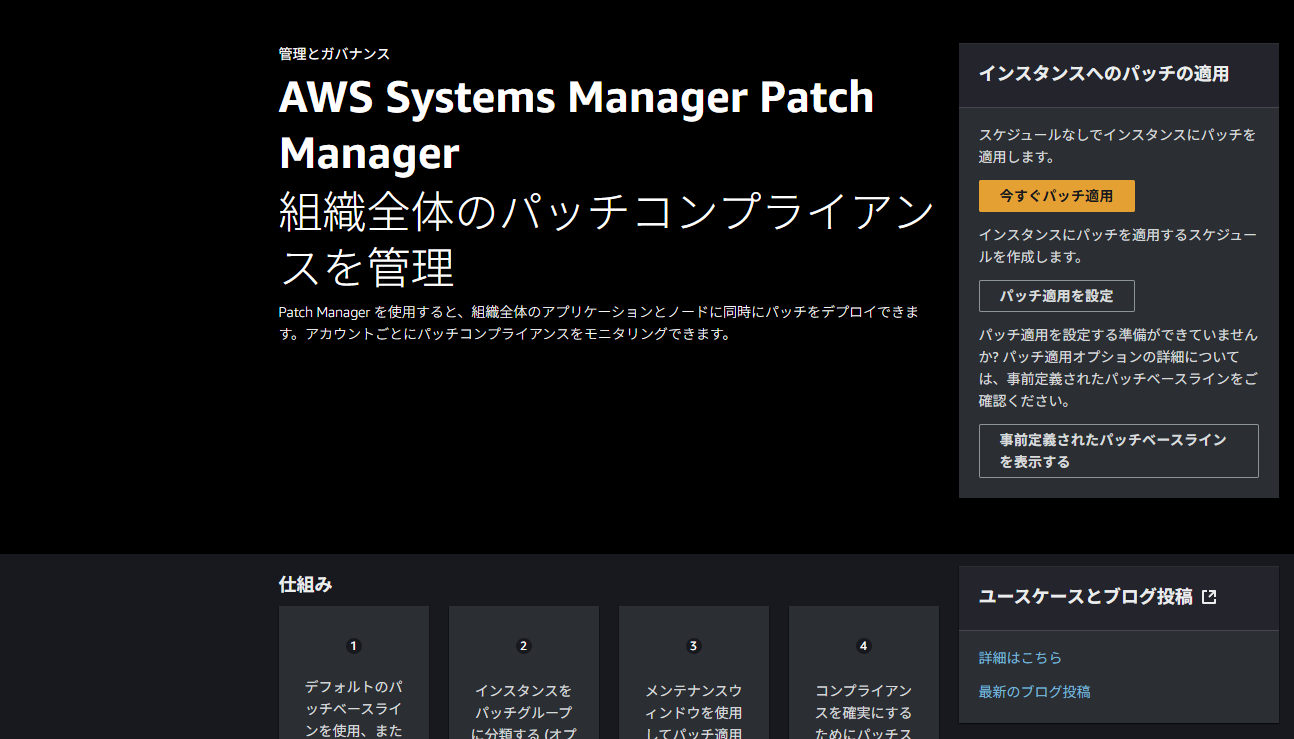The image size is (1294, 739).
Task: Open the 詳細はこちら link
Action: (1020, 658)
